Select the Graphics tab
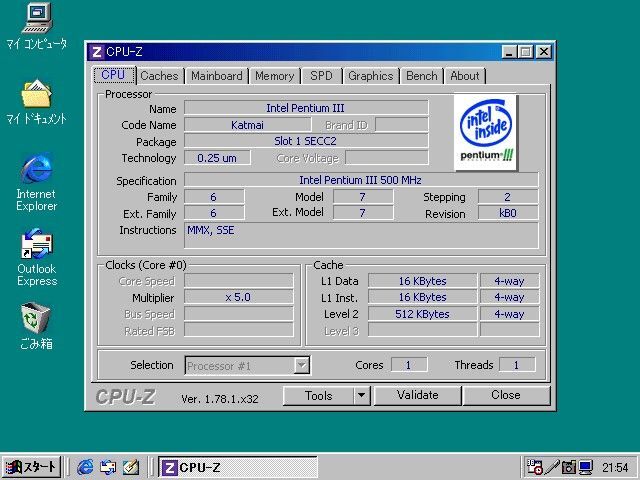The image size is (640, 480). click(x=370, y=76)
